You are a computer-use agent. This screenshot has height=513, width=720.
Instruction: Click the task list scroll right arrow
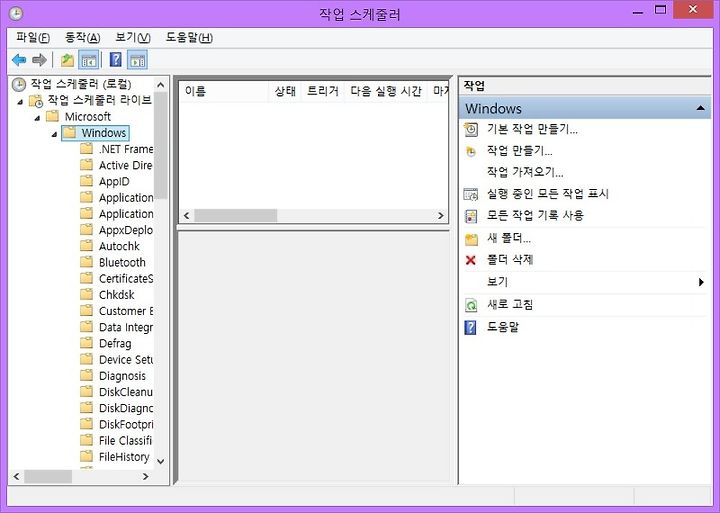(441, 215)
